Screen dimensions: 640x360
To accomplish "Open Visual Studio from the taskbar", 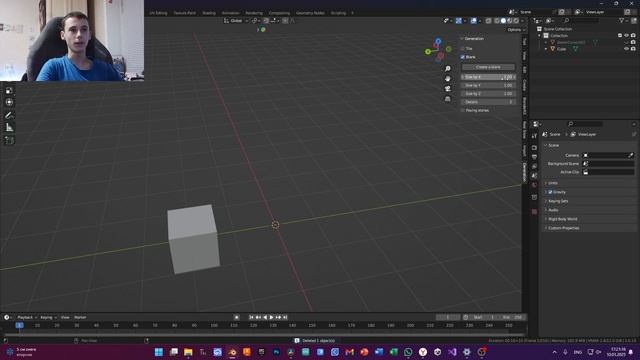I will click(452, 352).
